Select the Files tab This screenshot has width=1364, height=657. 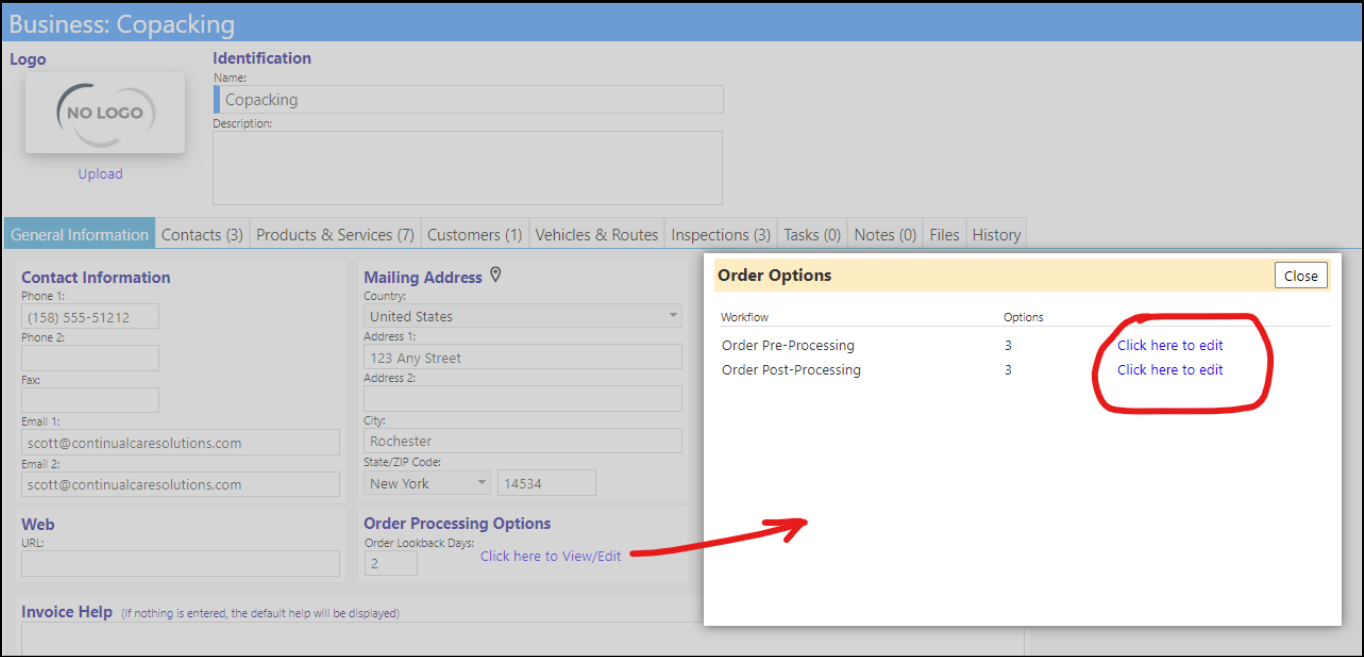pos(944,235)
